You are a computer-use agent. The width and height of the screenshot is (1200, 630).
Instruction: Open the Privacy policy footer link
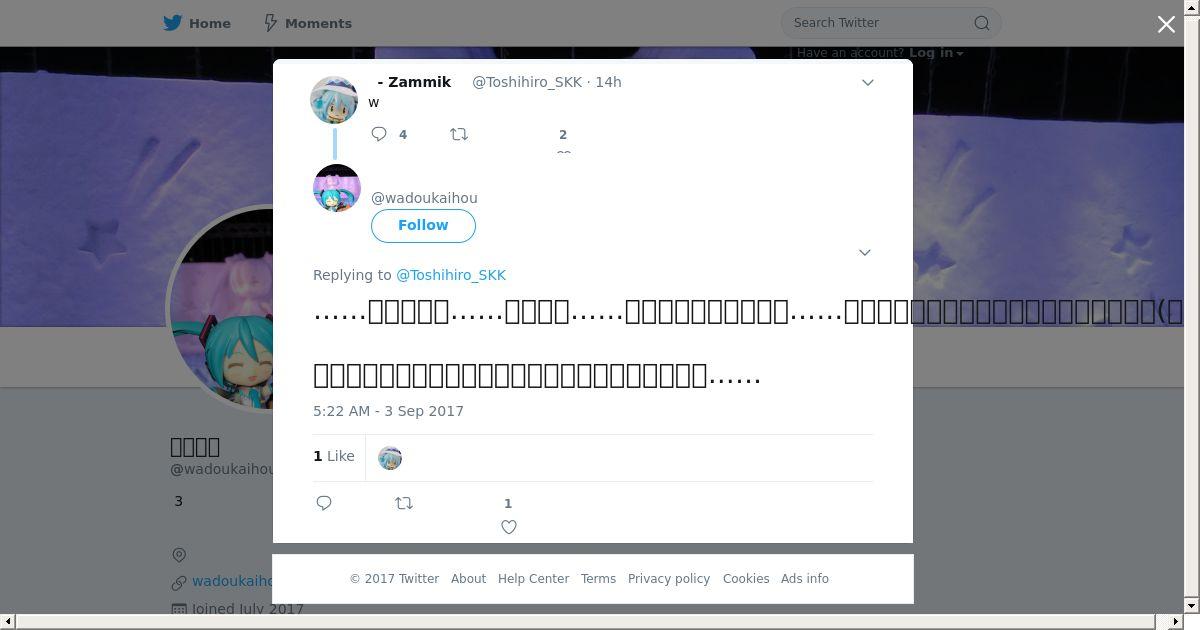pyautogui.click(x=669, y=579)
